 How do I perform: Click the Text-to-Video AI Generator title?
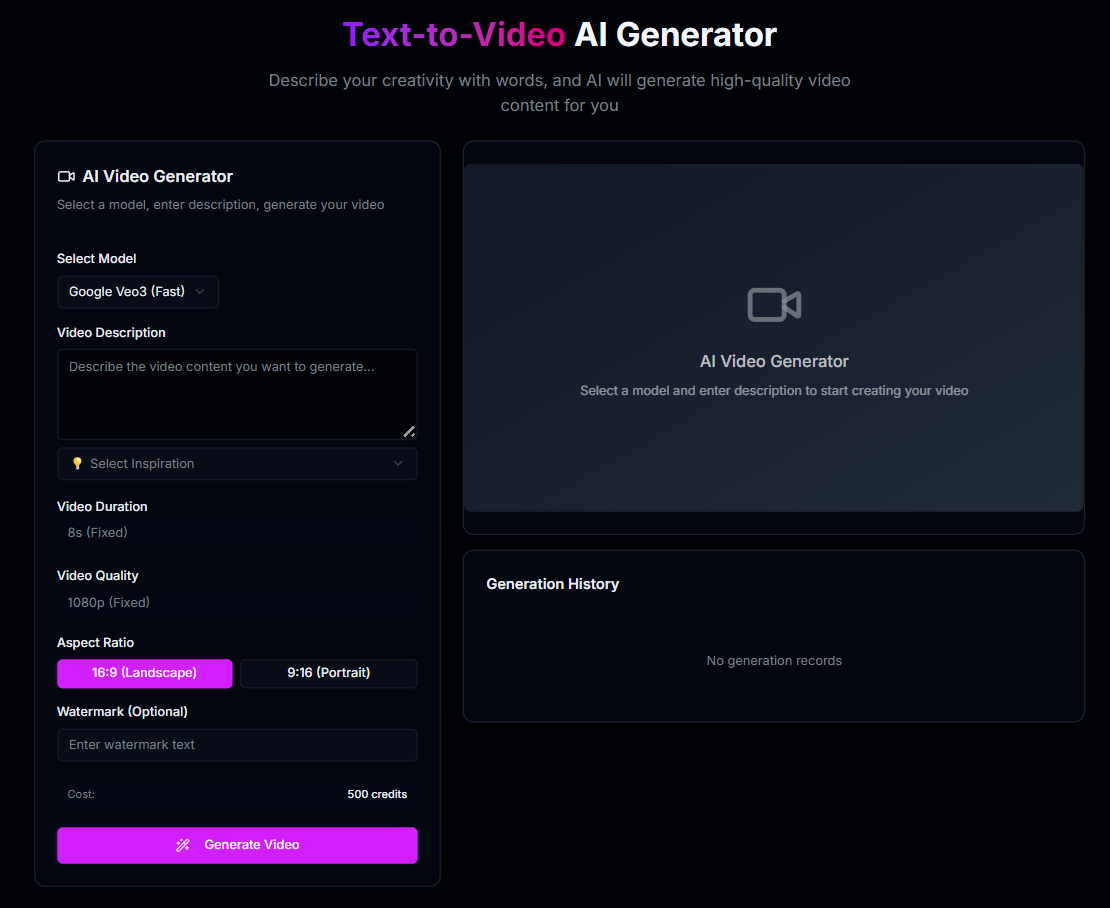click(x=560, y=34)
